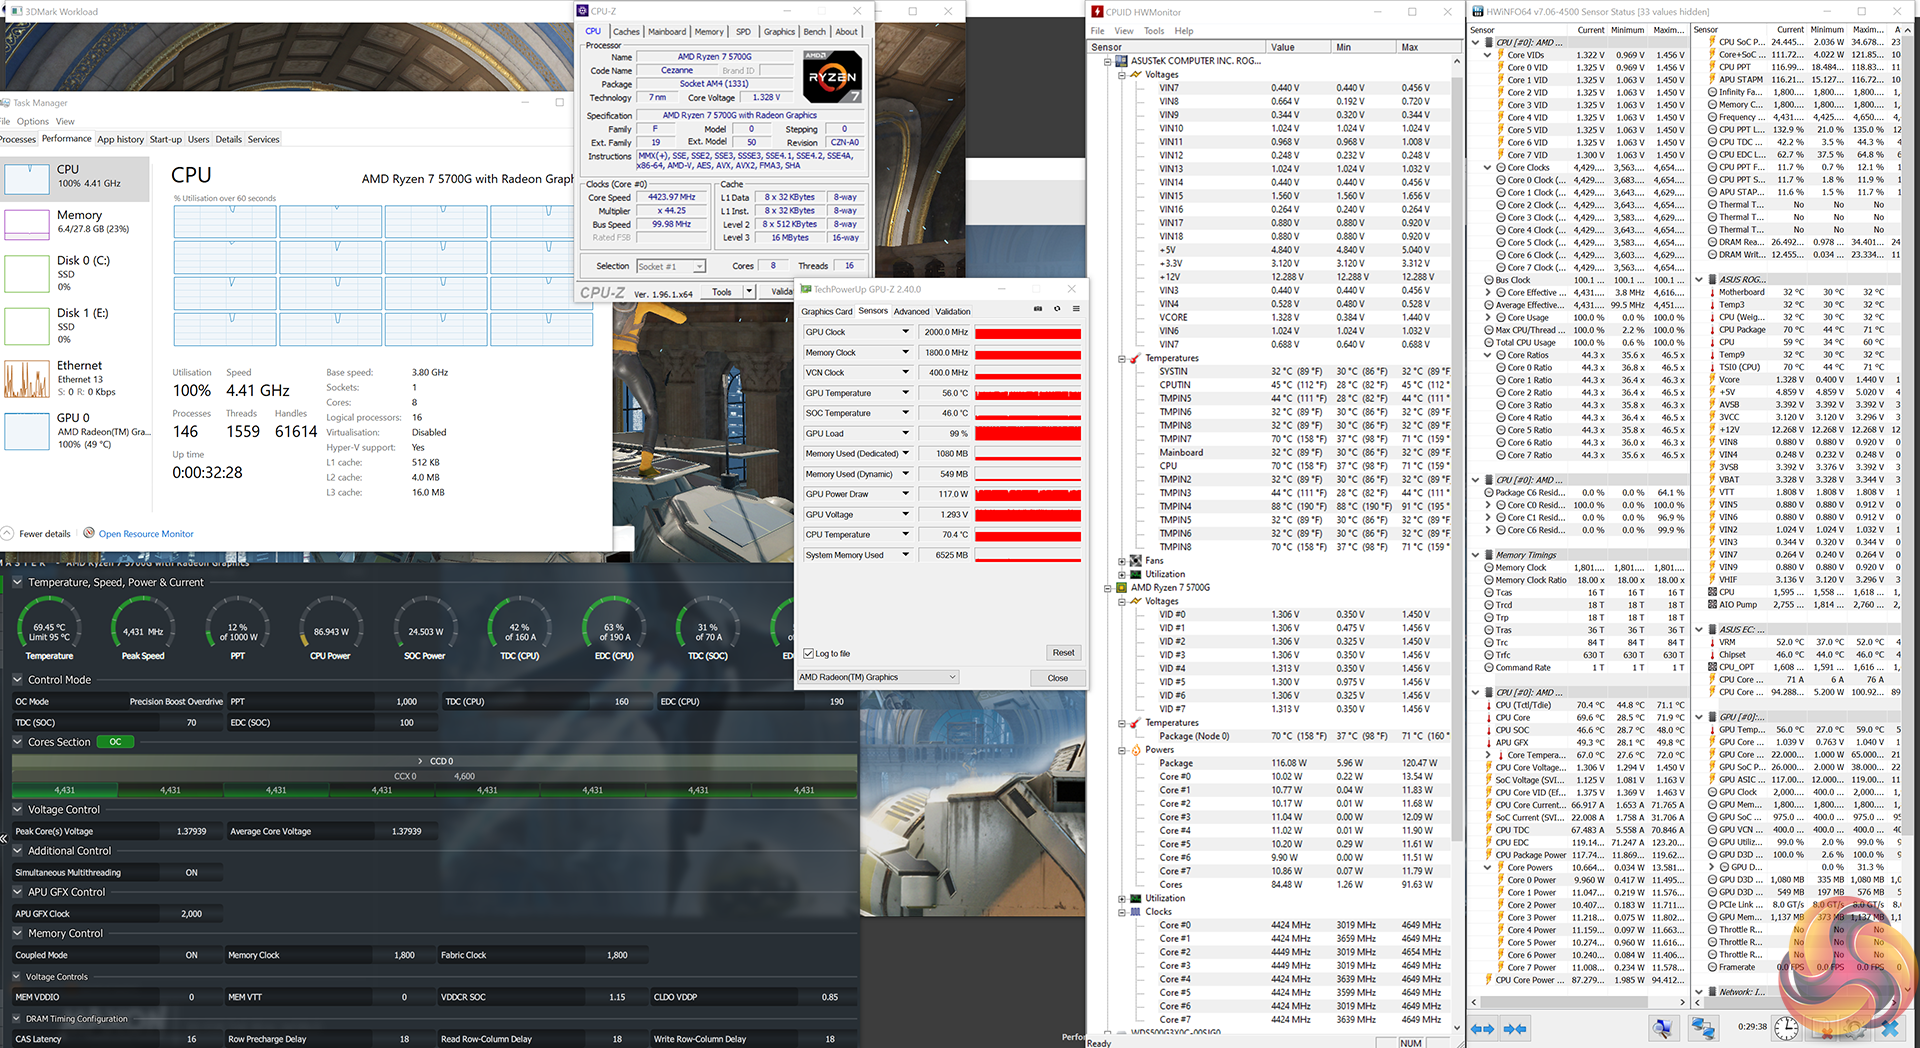The height and width of the screenshot is (1048, 1920).
Task: Open Resource Monitor link in Task Manager
Action: pyautogui.click(x=146, y=534)
